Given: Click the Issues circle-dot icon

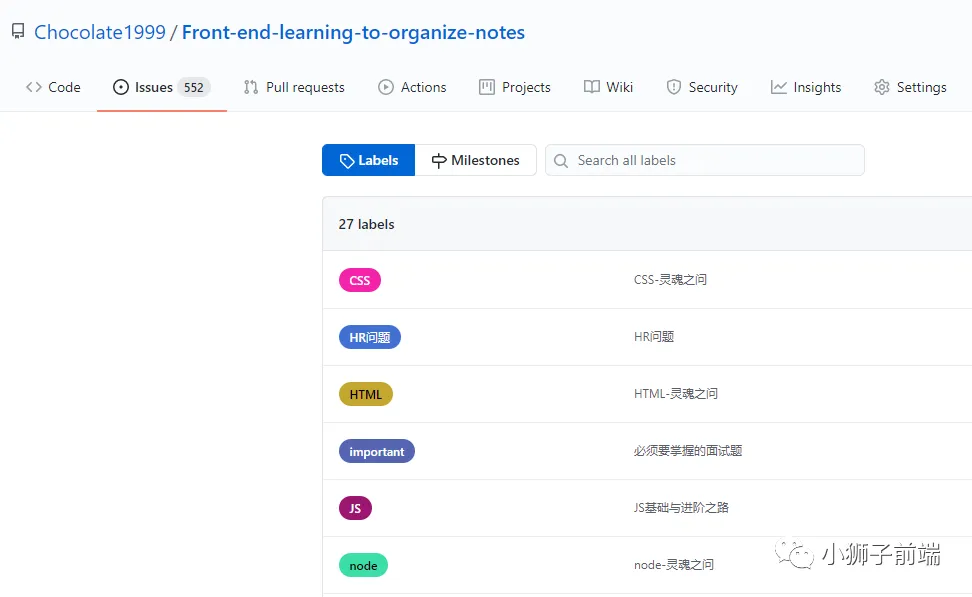Looking at the screenshot, I should click(121, 87).
